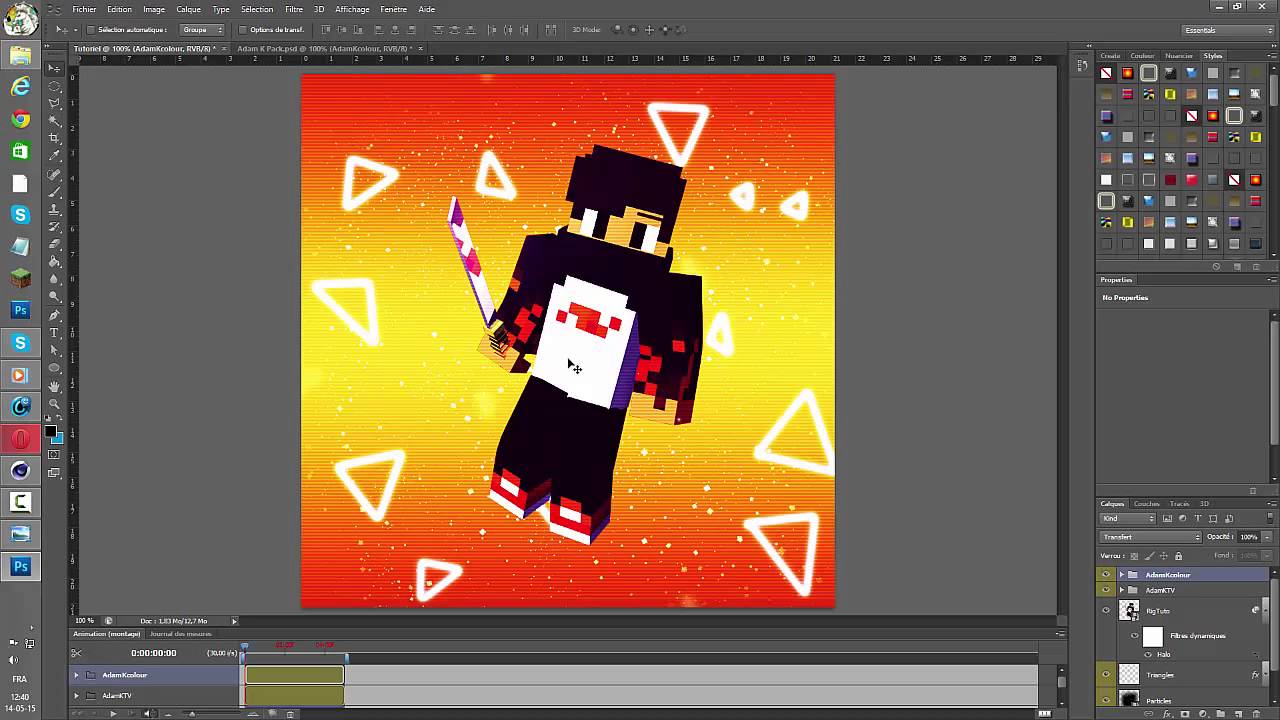
Task: Enable the Sélection automatique checkbox
Action: 90,30
